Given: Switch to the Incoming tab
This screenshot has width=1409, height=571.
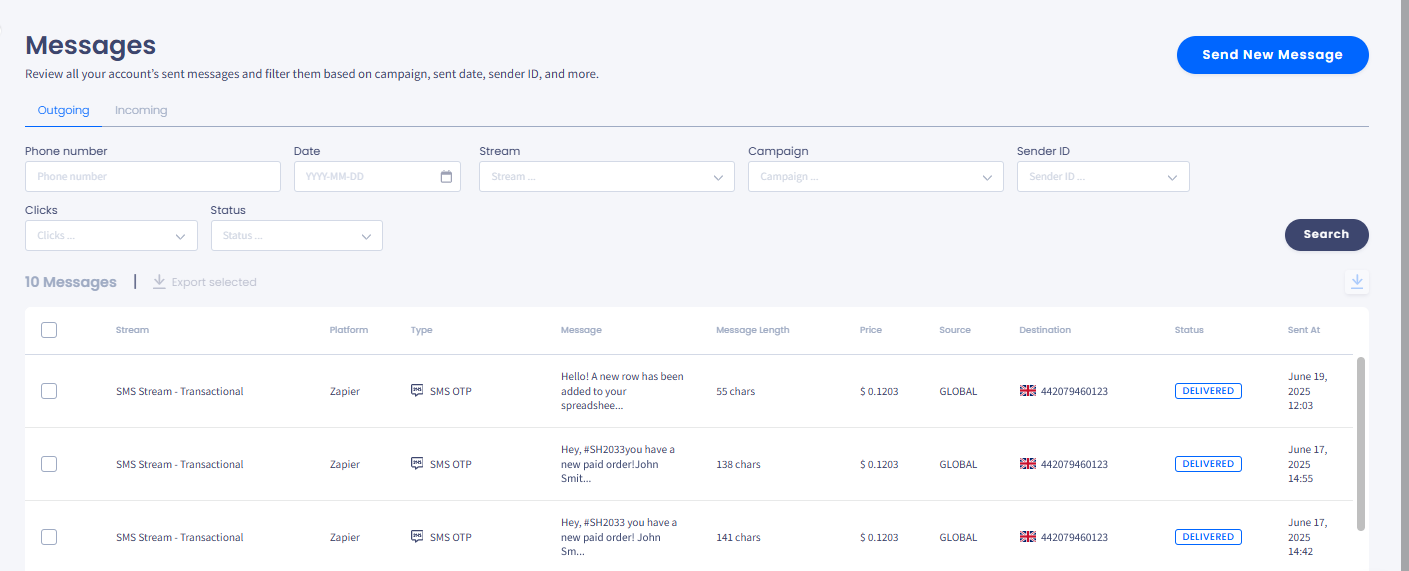Looking at the screenshot, I should 141,110.
